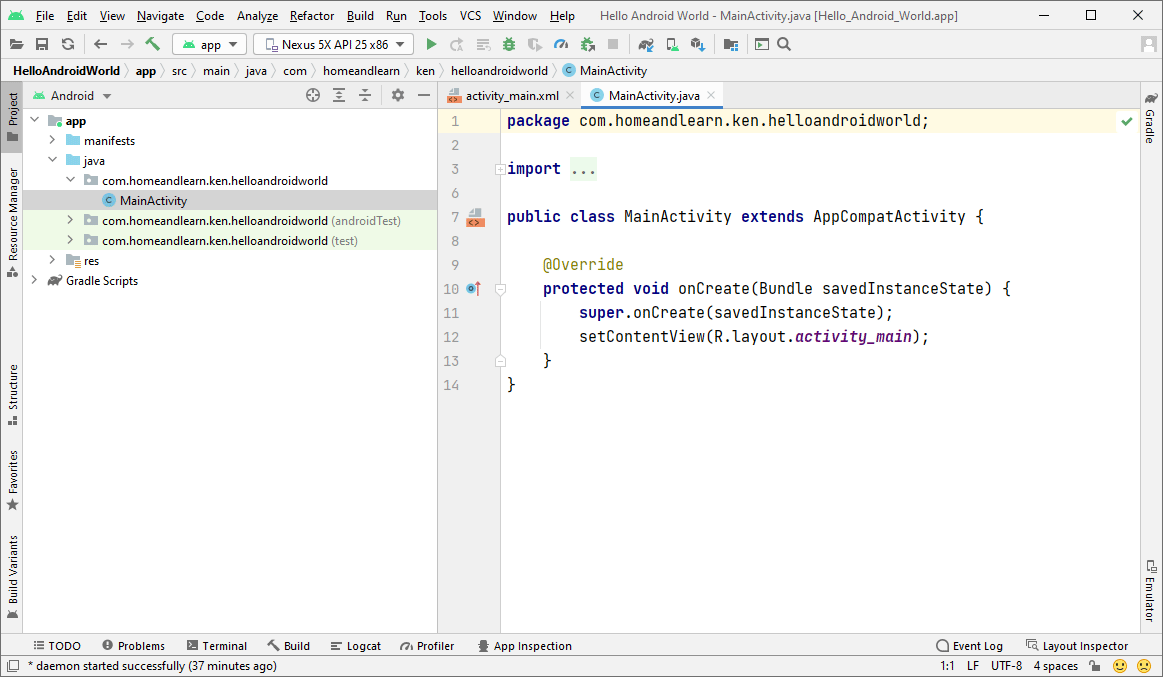Open the Profile app gauge icon
The width and height of the screenshot is (1163, 677).
click(561, 44)
